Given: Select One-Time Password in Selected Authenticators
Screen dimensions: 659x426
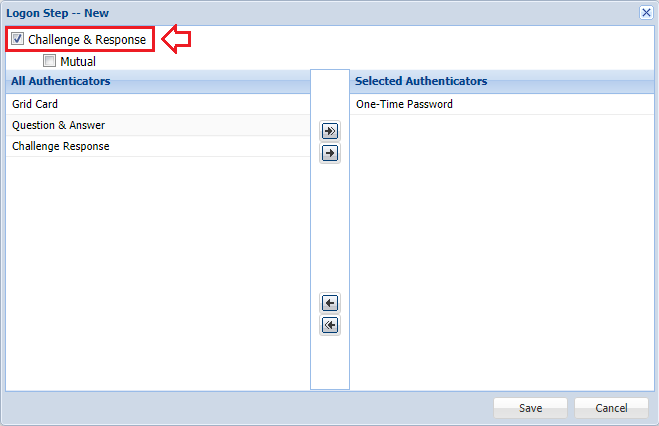Looking at the screenshot, I should (404, 104).
